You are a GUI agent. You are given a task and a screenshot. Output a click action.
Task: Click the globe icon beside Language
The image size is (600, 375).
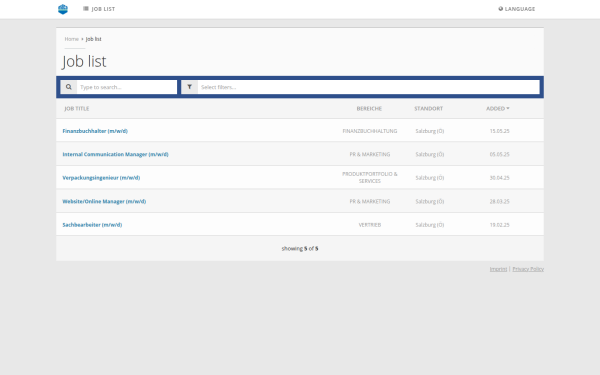coord(501,9)
